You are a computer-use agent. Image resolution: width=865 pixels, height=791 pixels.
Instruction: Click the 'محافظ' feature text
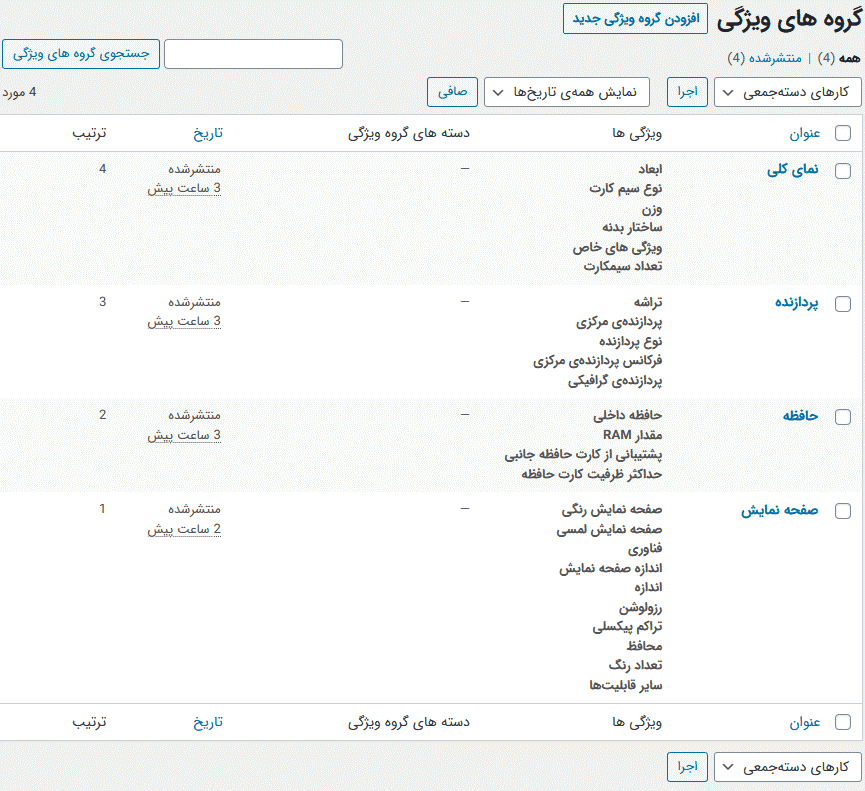click(644, 646)
